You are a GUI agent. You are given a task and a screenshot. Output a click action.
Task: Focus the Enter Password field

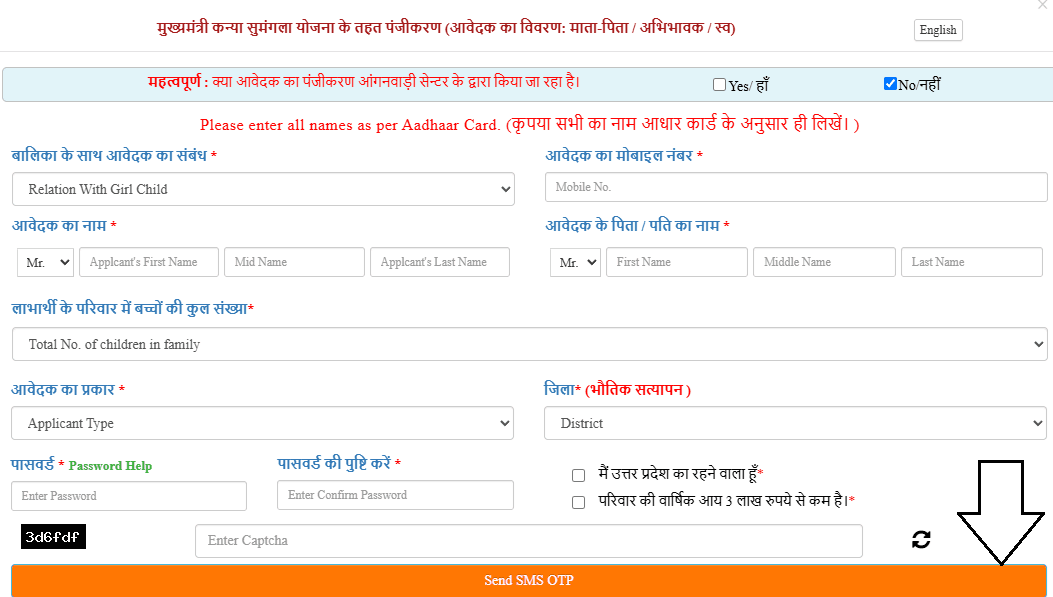click(129, 496)
